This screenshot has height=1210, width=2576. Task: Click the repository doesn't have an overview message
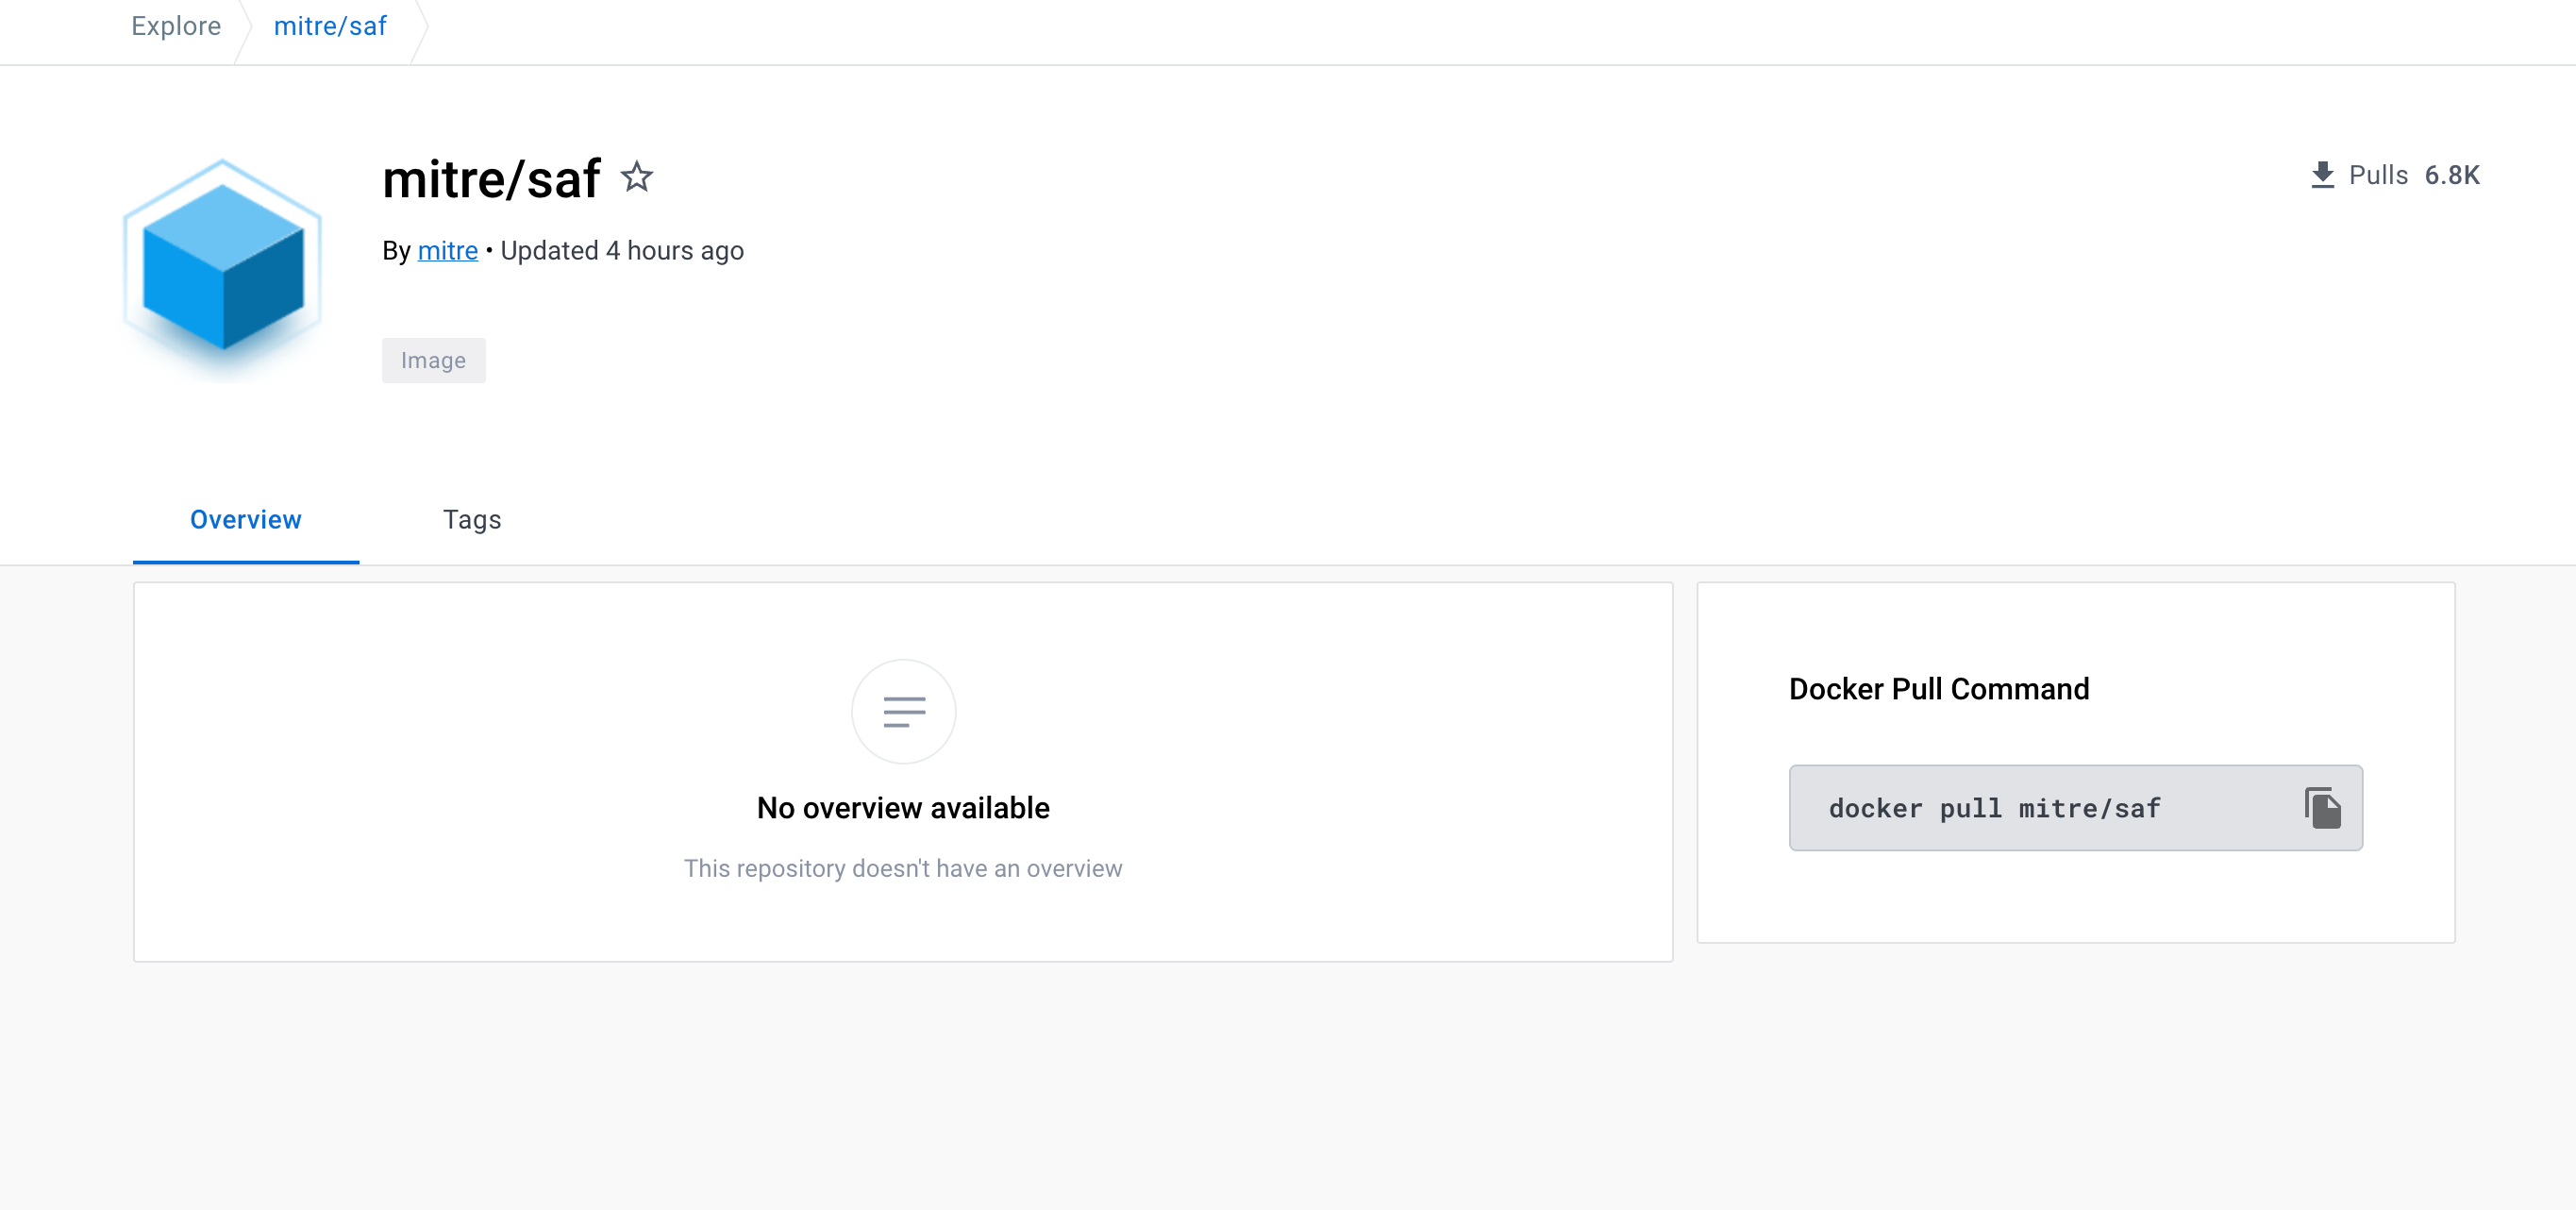click(903, 868)
